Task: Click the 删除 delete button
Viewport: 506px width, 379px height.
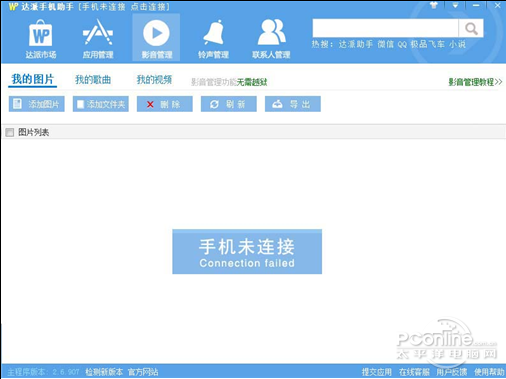Action: tap(165, 104)
